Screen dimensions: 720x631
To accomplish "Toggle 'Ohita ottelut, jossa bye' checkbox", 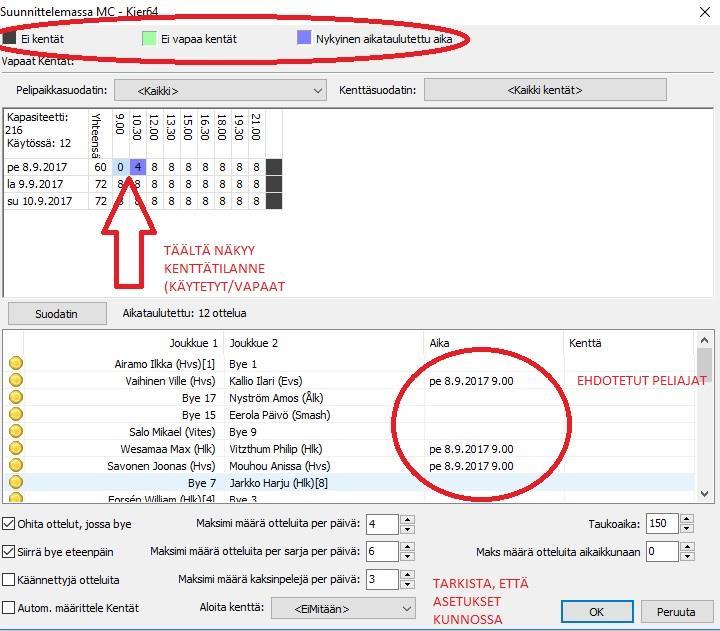I will 9,524.
